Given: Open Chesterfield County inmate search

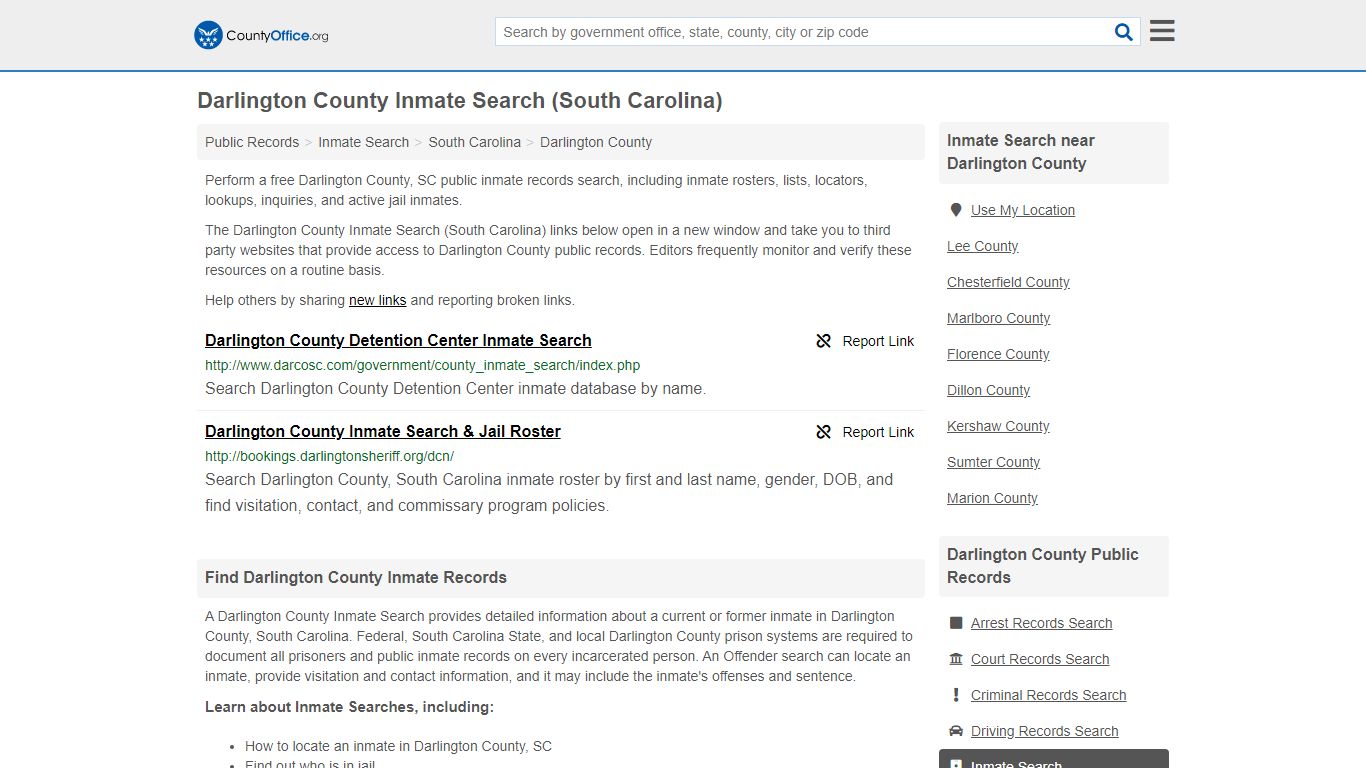Looking at the screenshot, I should (x=1008, y=282).
